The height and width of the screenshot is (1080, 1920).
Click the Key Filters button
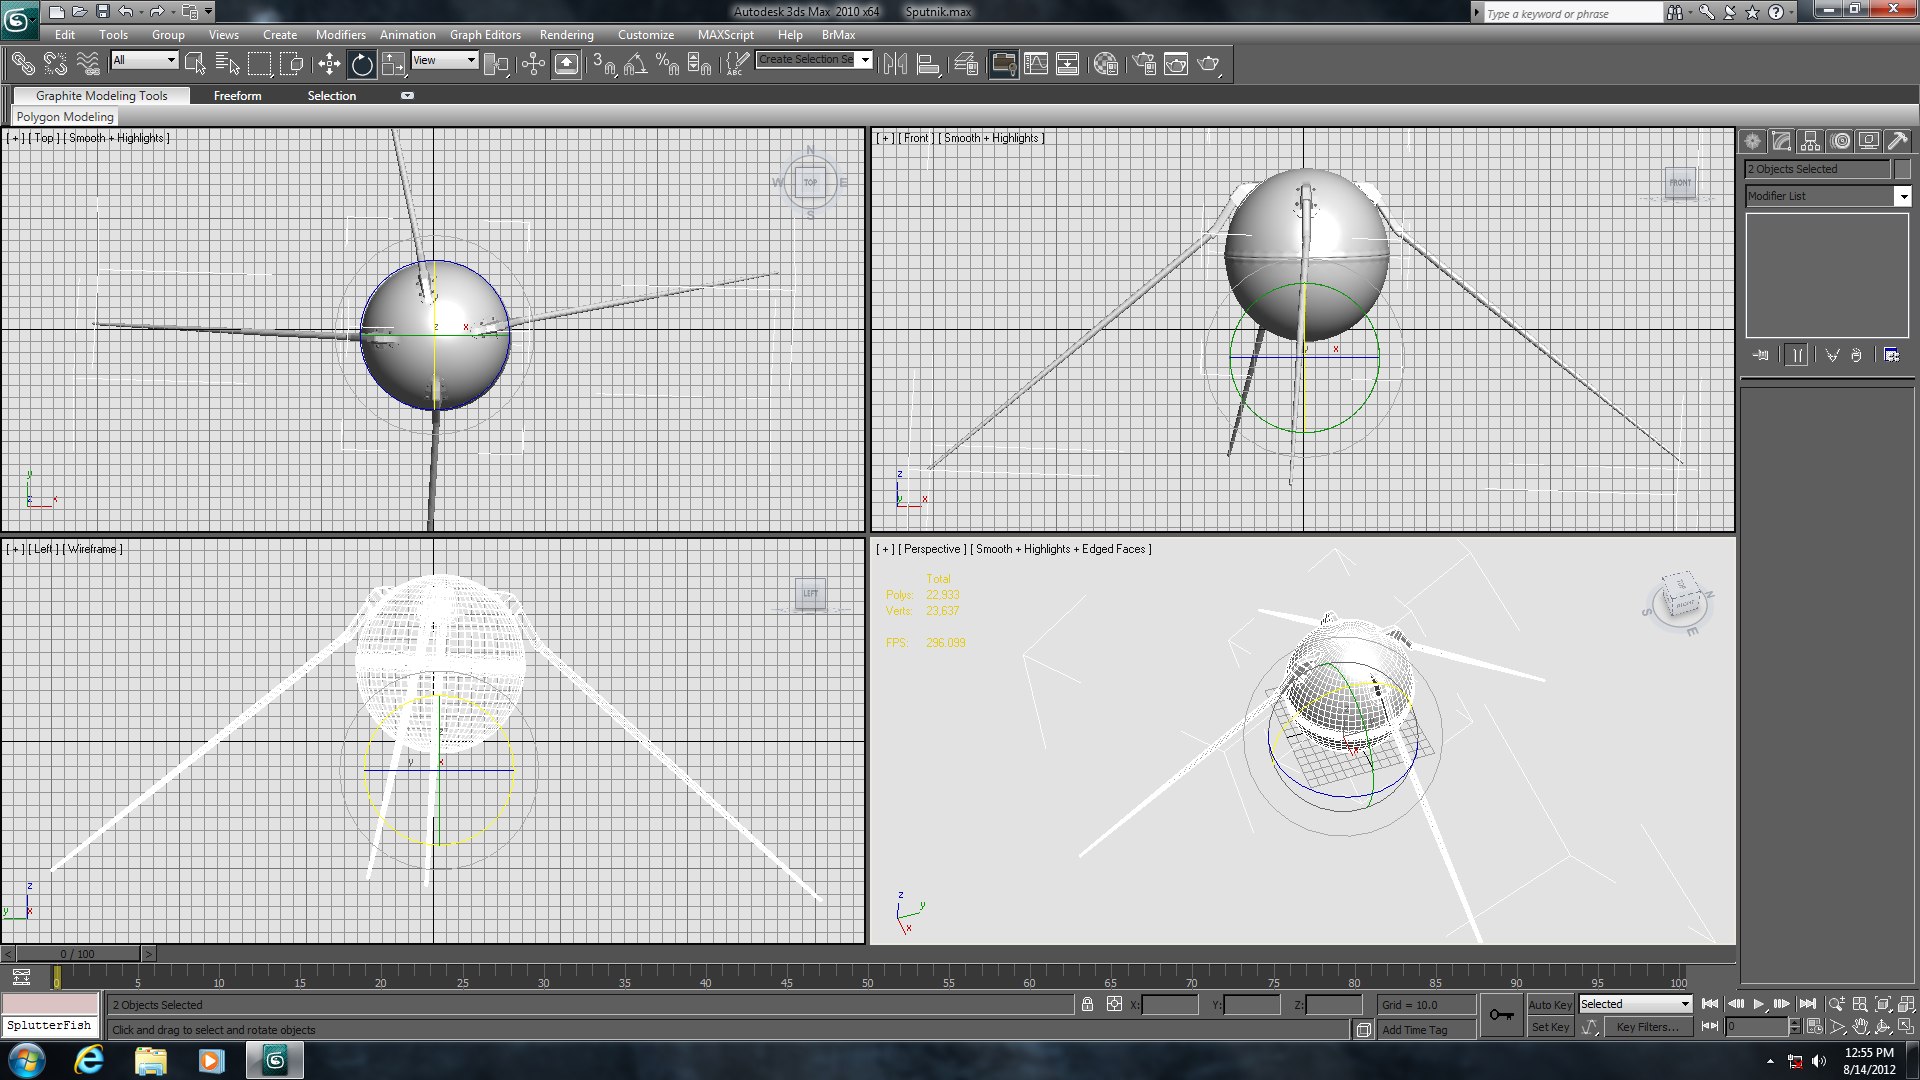coord(1647,1027)
